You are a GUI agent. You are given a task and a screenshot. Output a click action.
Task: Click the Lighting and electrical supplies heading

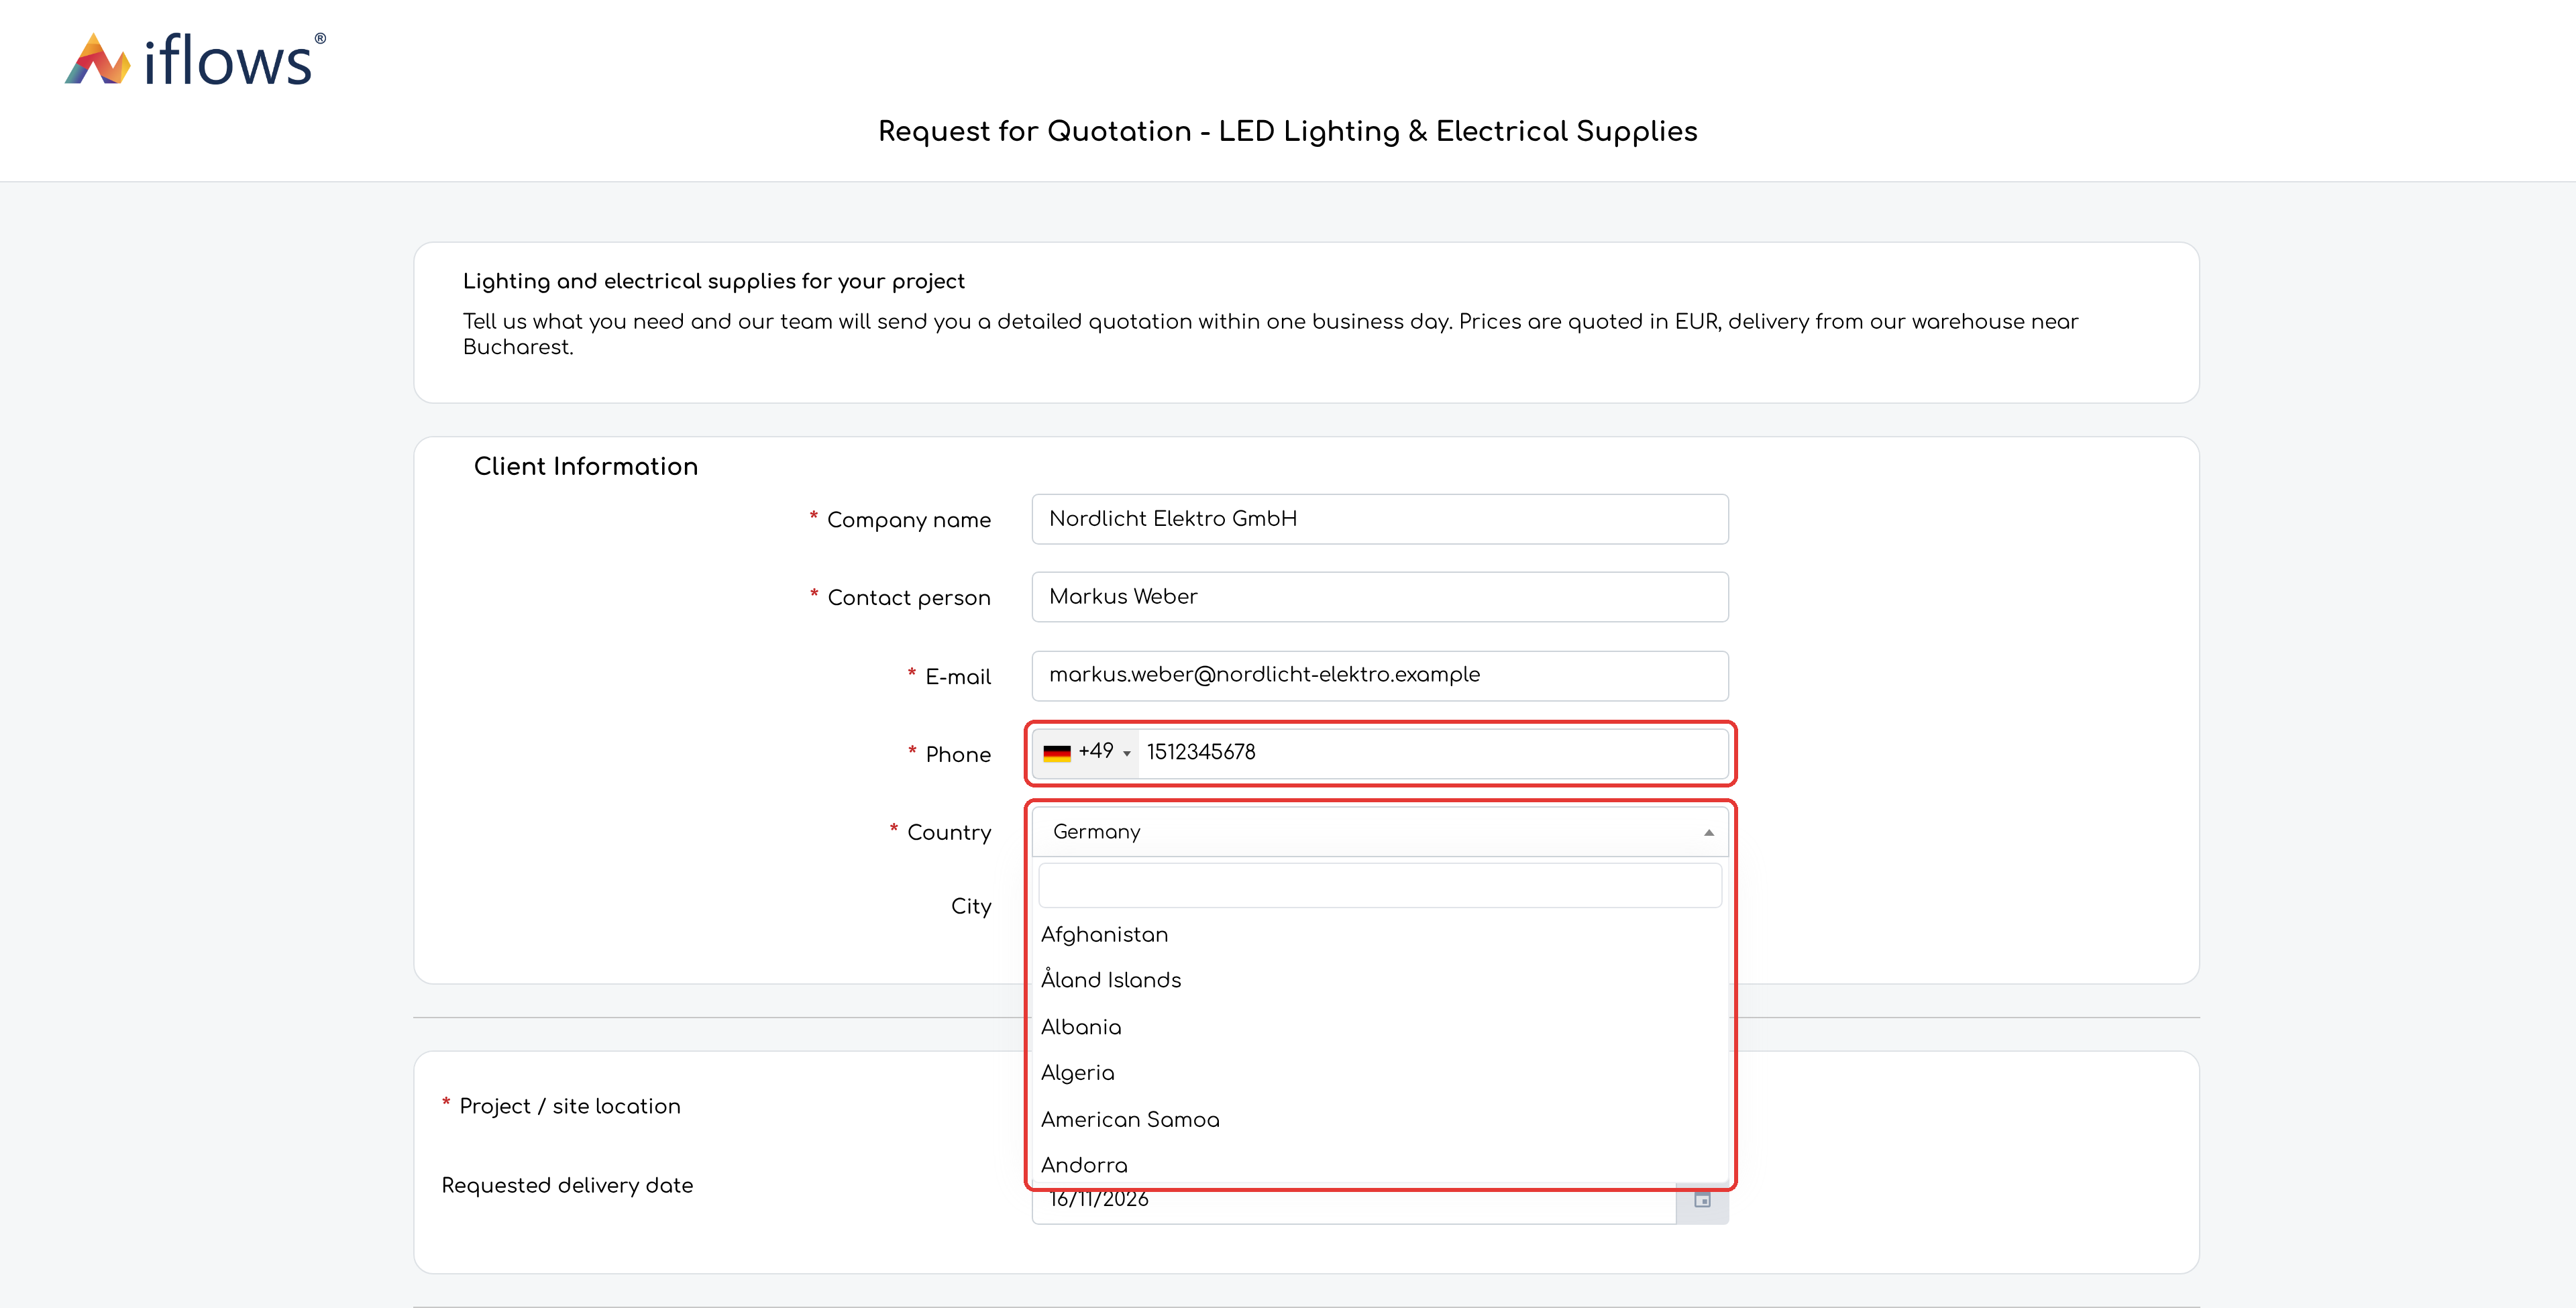pos(714,281)
